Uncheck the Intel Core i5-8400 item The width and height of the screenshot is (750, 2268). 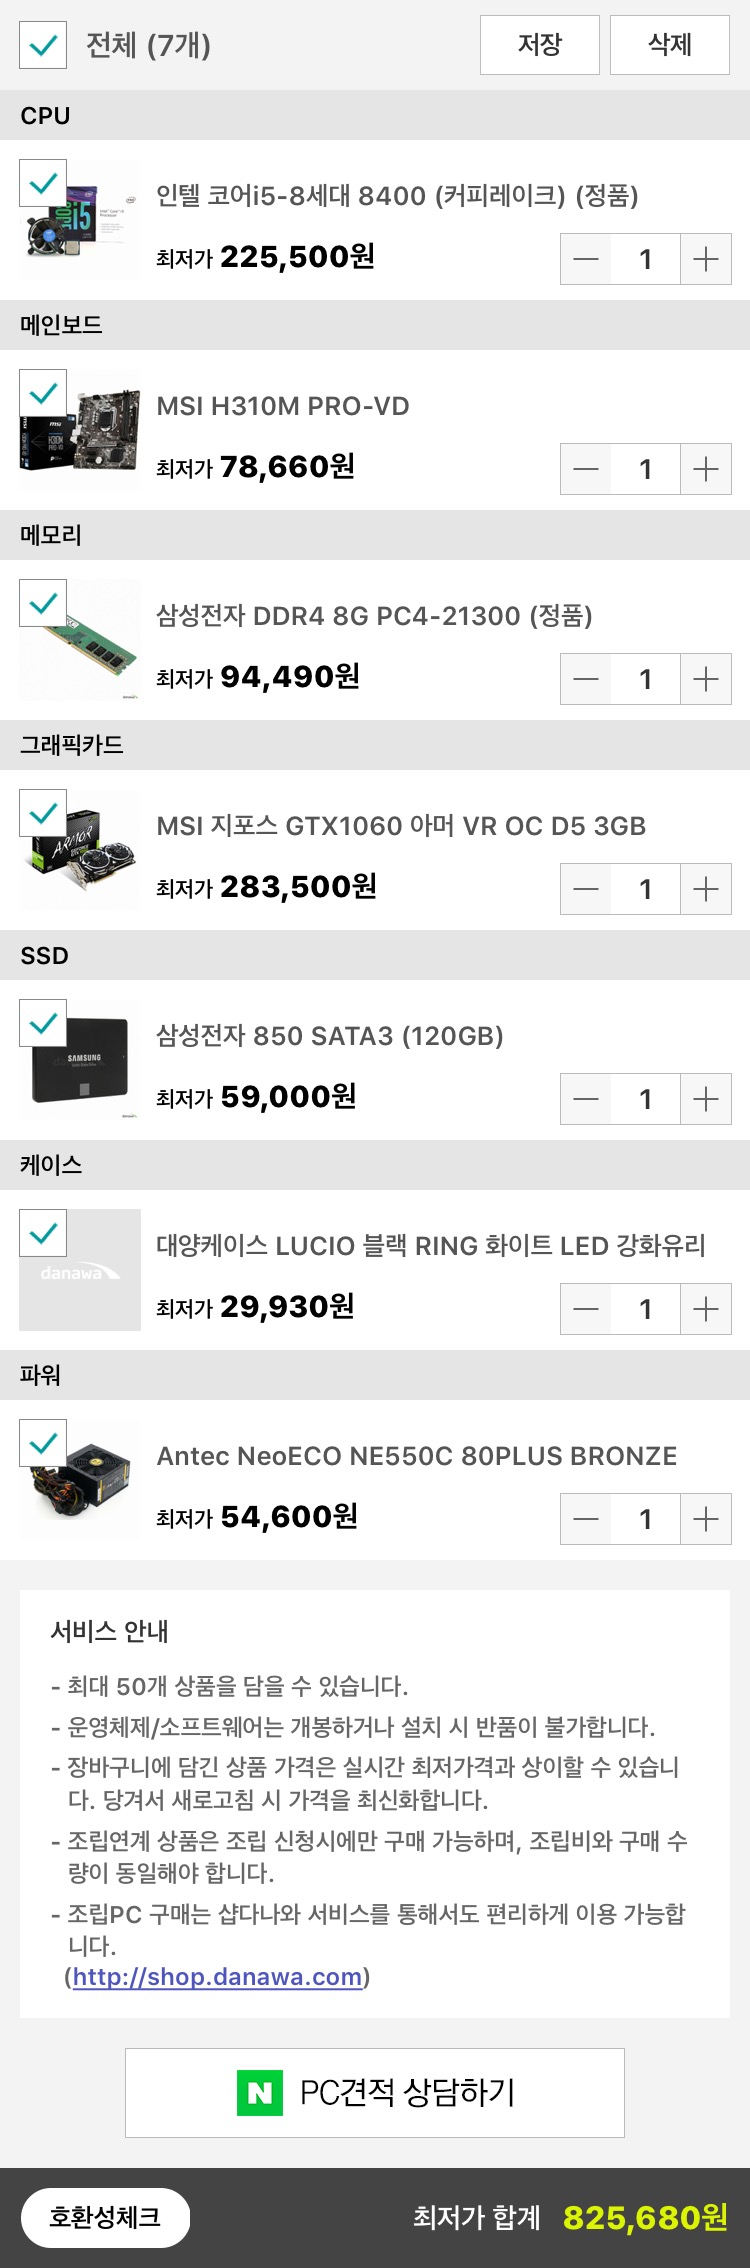(43, 183)
